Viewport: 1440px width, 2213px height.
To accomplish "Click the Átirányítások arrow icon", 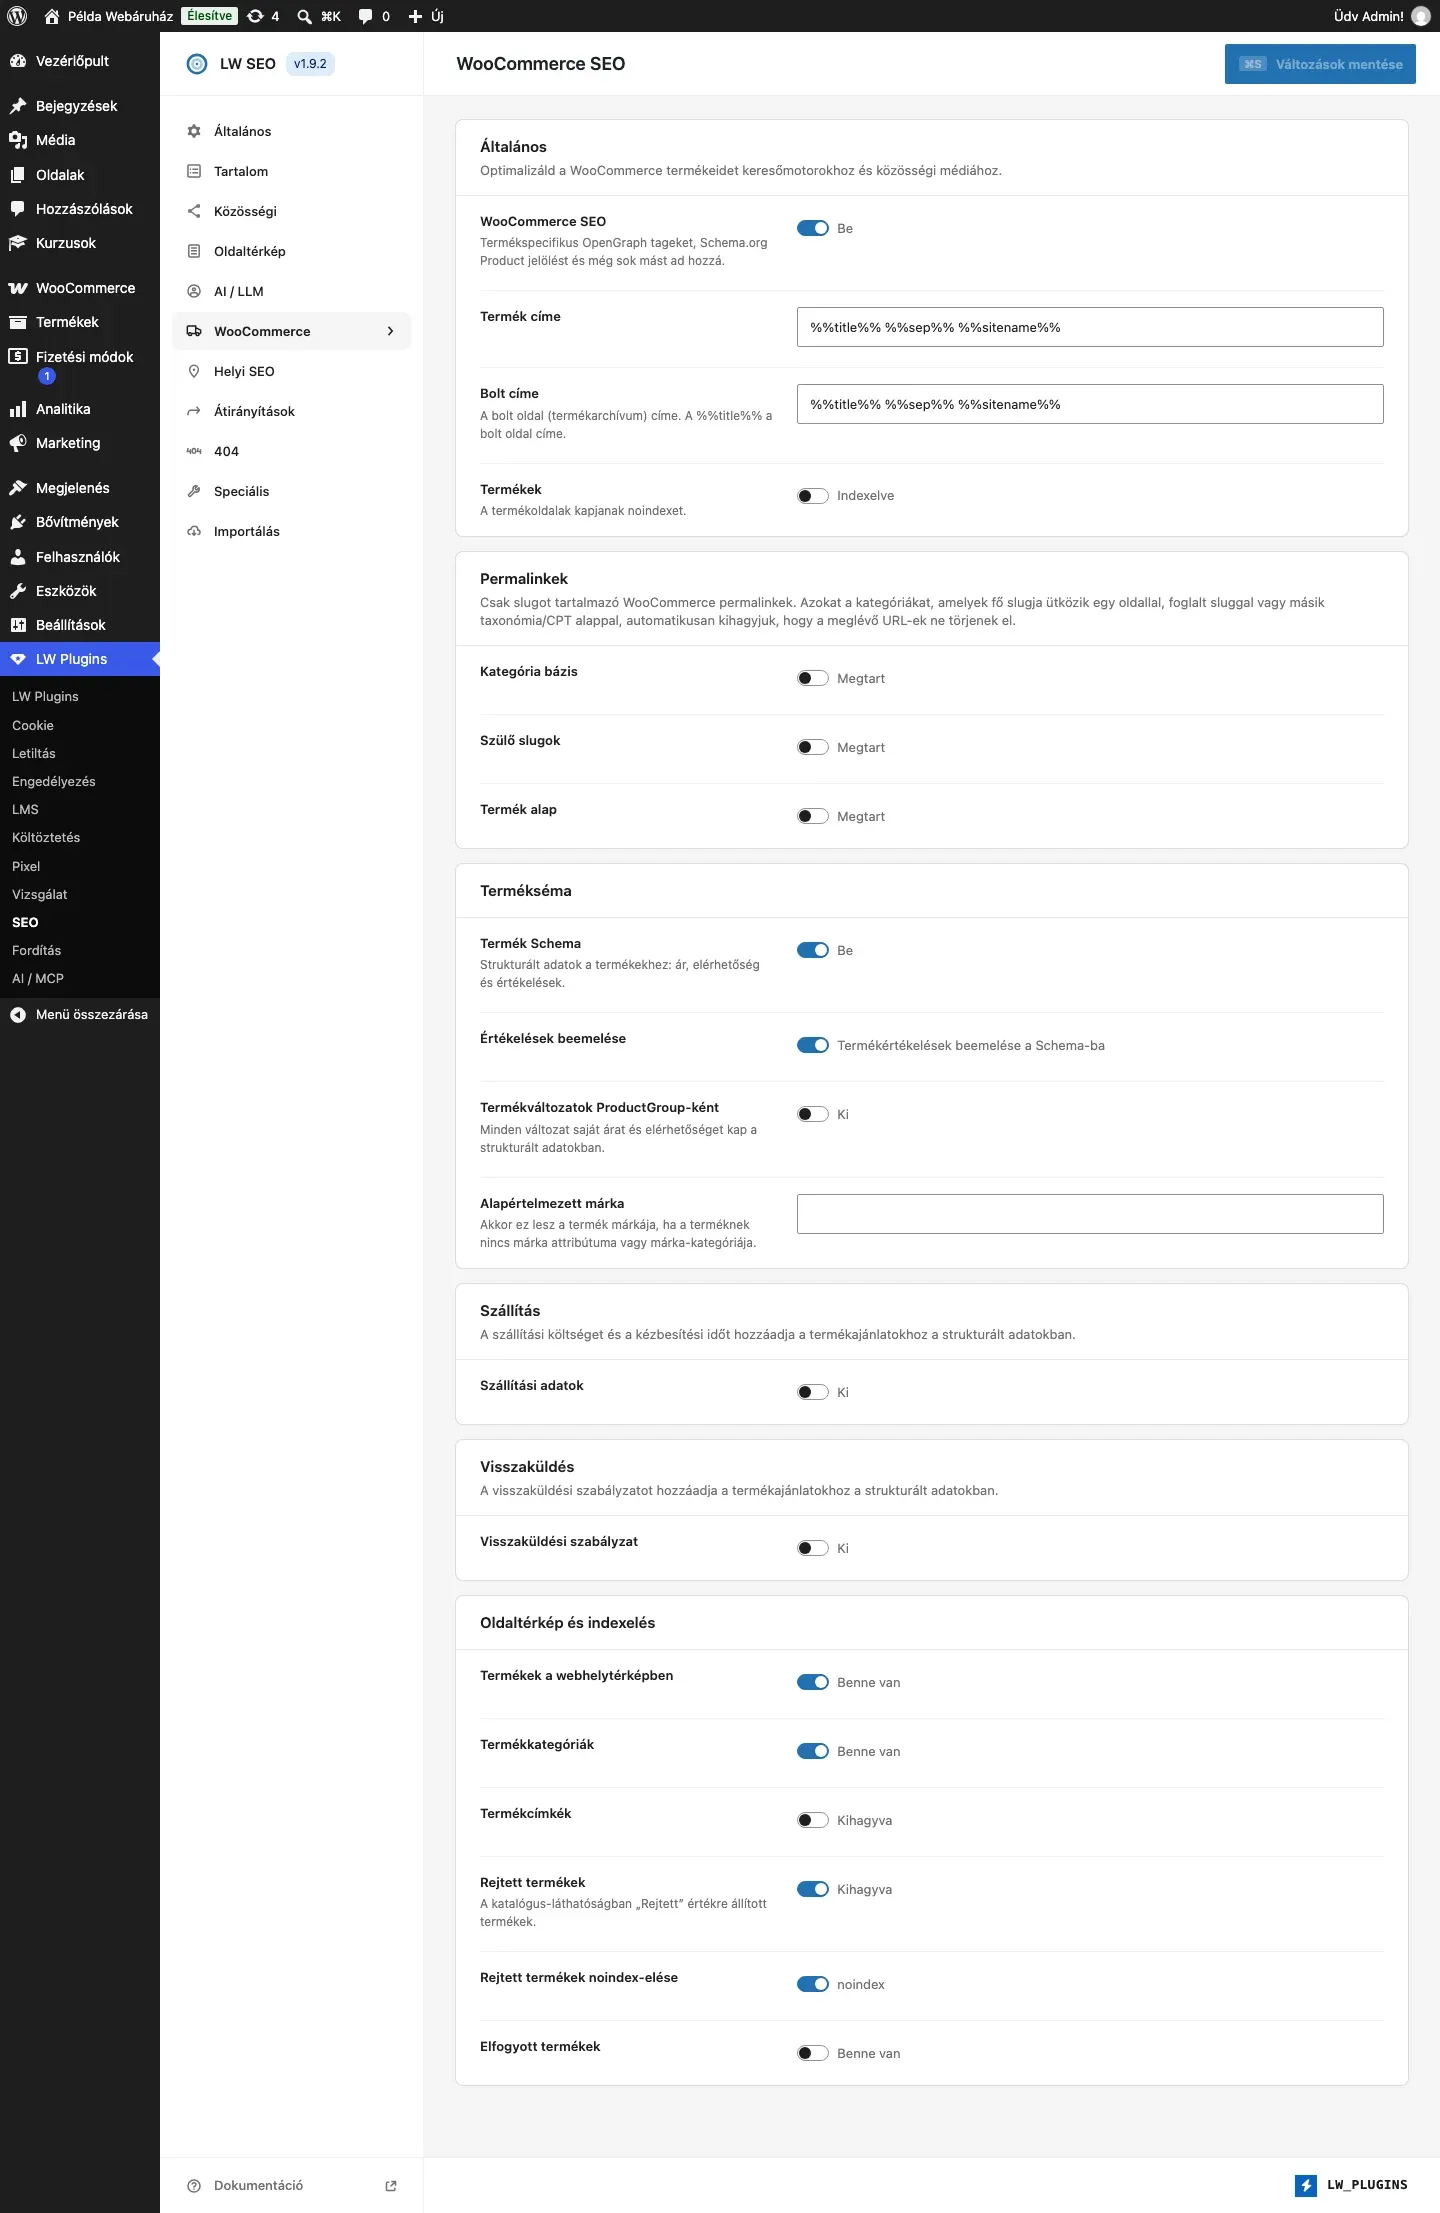I will tap(194, 411).
